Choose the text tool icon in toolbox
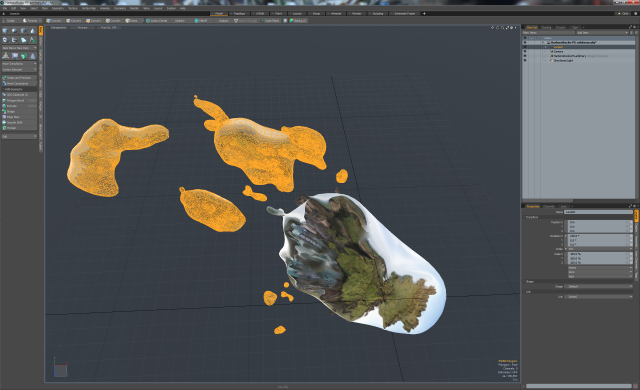The height and width of the screenshot is (390, 640). coord(33,40)
